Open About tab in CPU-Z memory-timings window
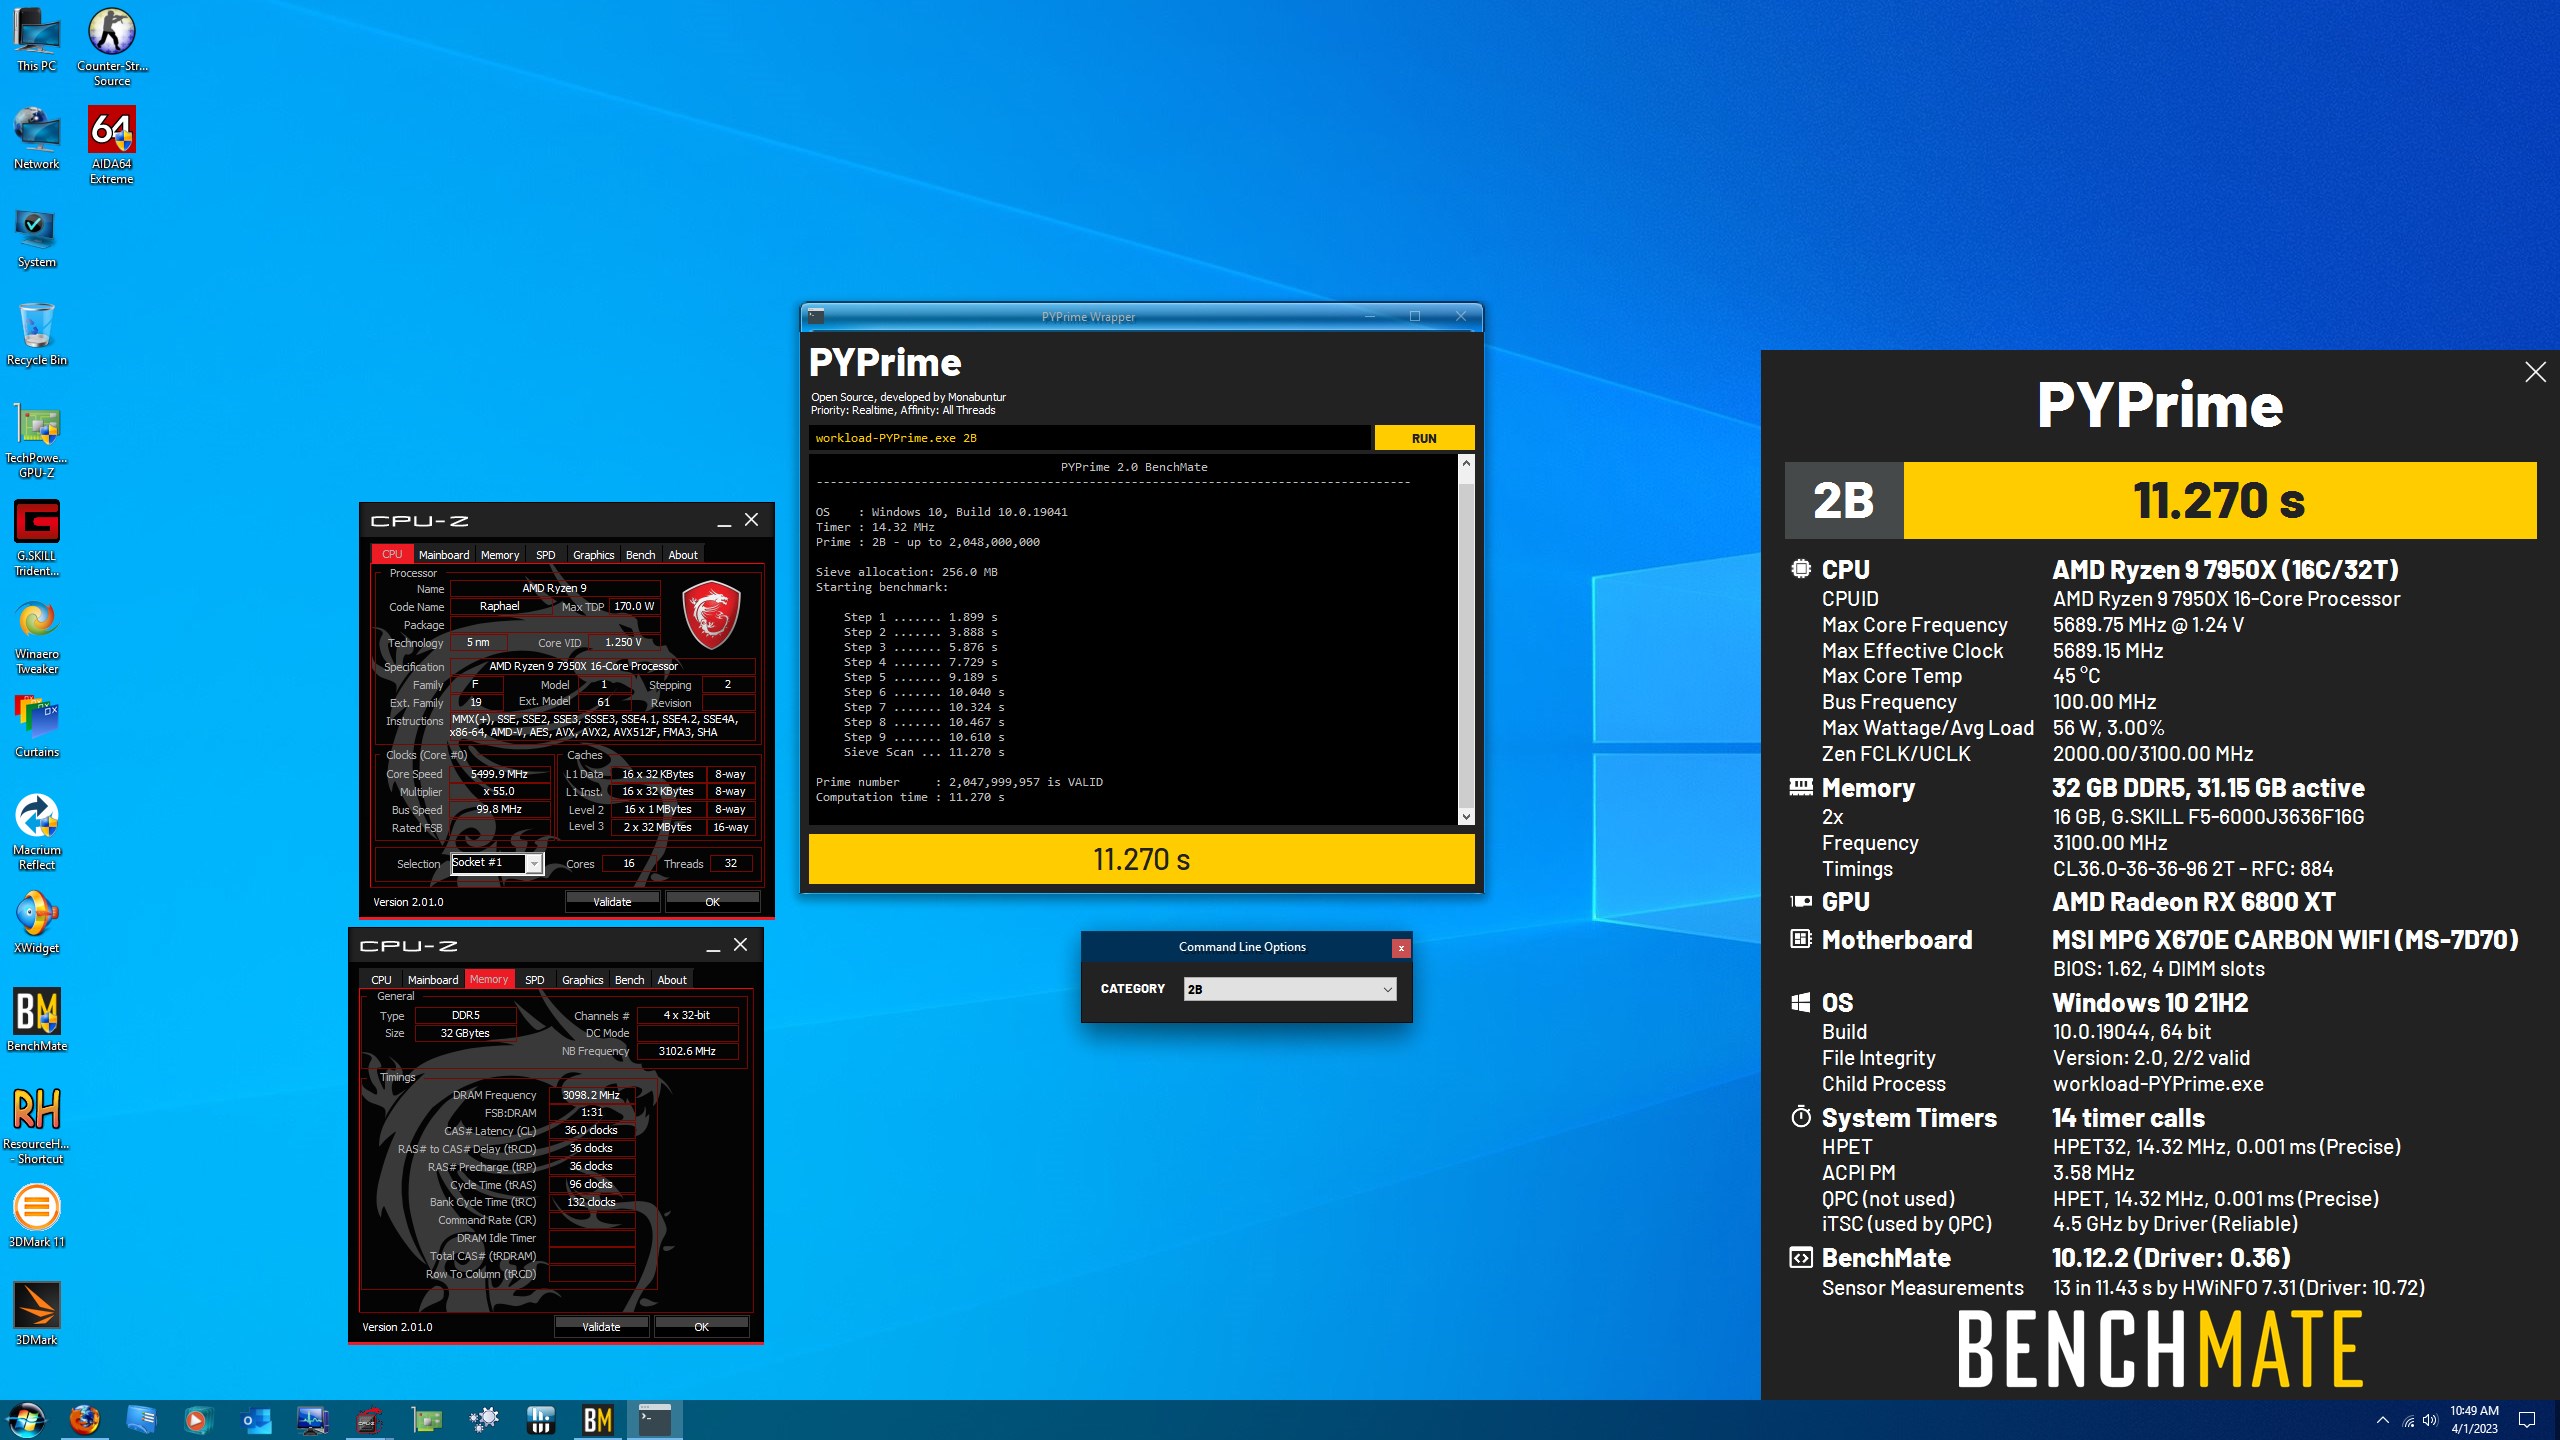 [672, 980]
